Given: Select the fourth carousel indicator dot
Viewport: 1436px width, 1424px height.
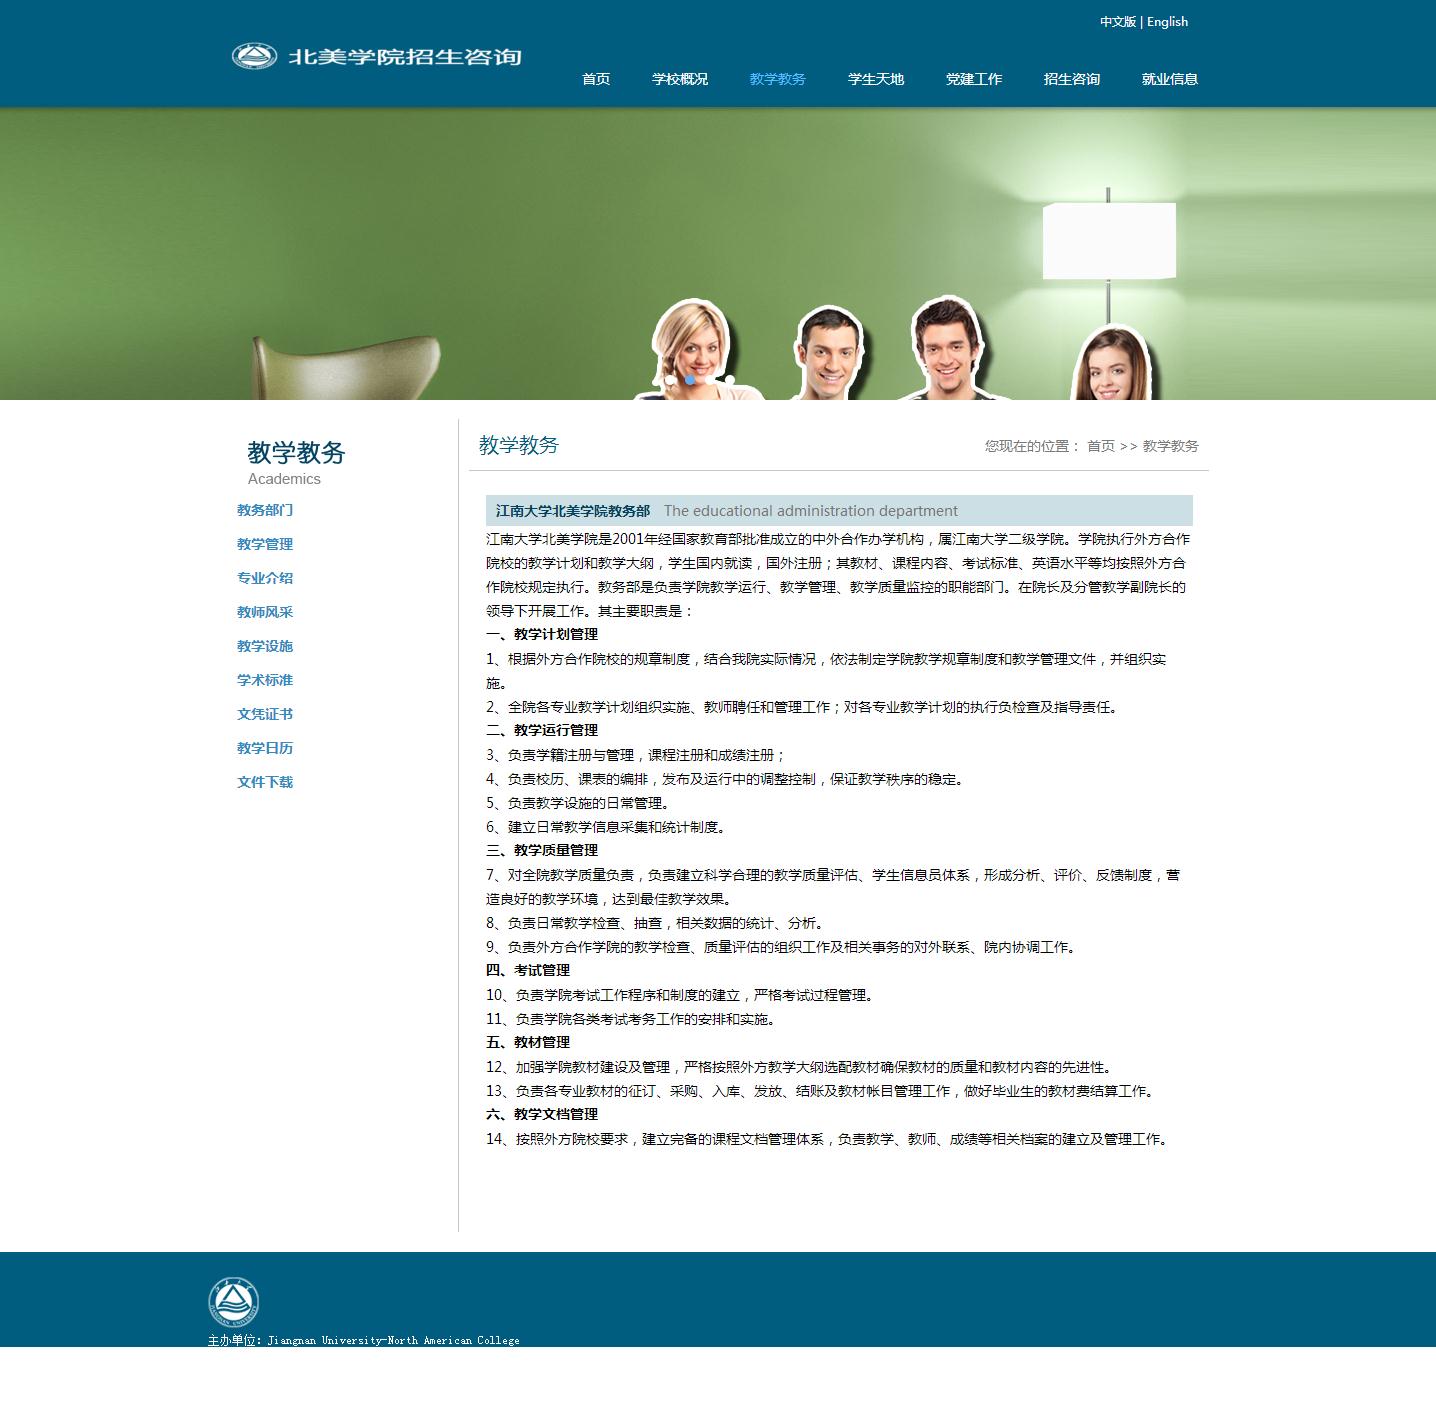Looking at the screenshot, I should point(730,380).
